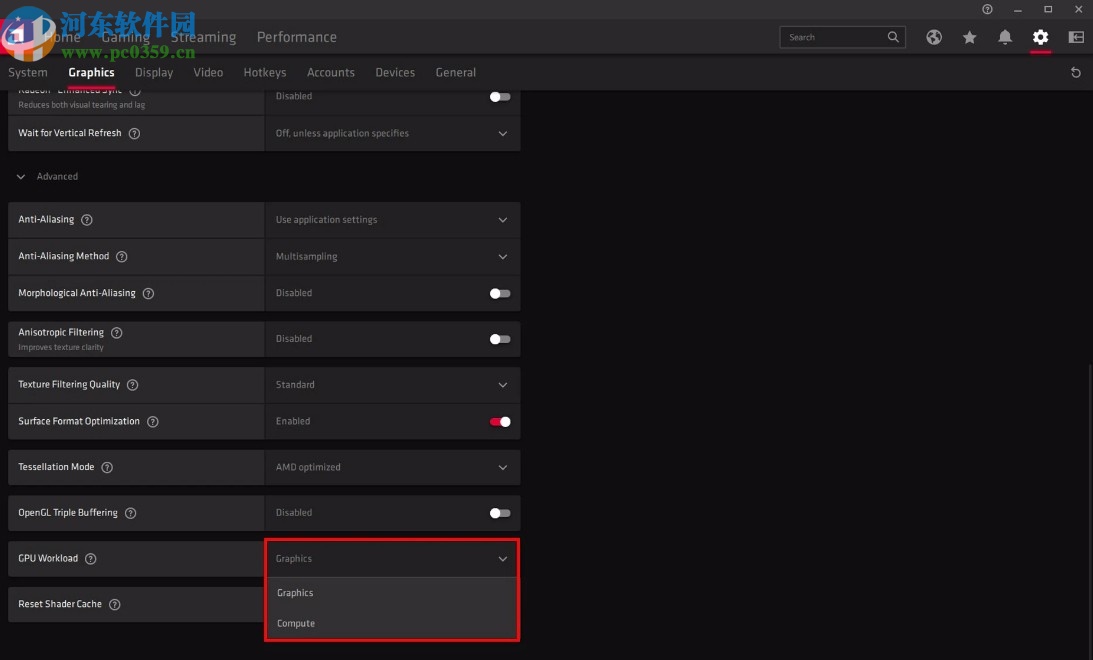Enable OpenGL Triple Buffering
Viewport: 1093px width, 660px height.
499,512
